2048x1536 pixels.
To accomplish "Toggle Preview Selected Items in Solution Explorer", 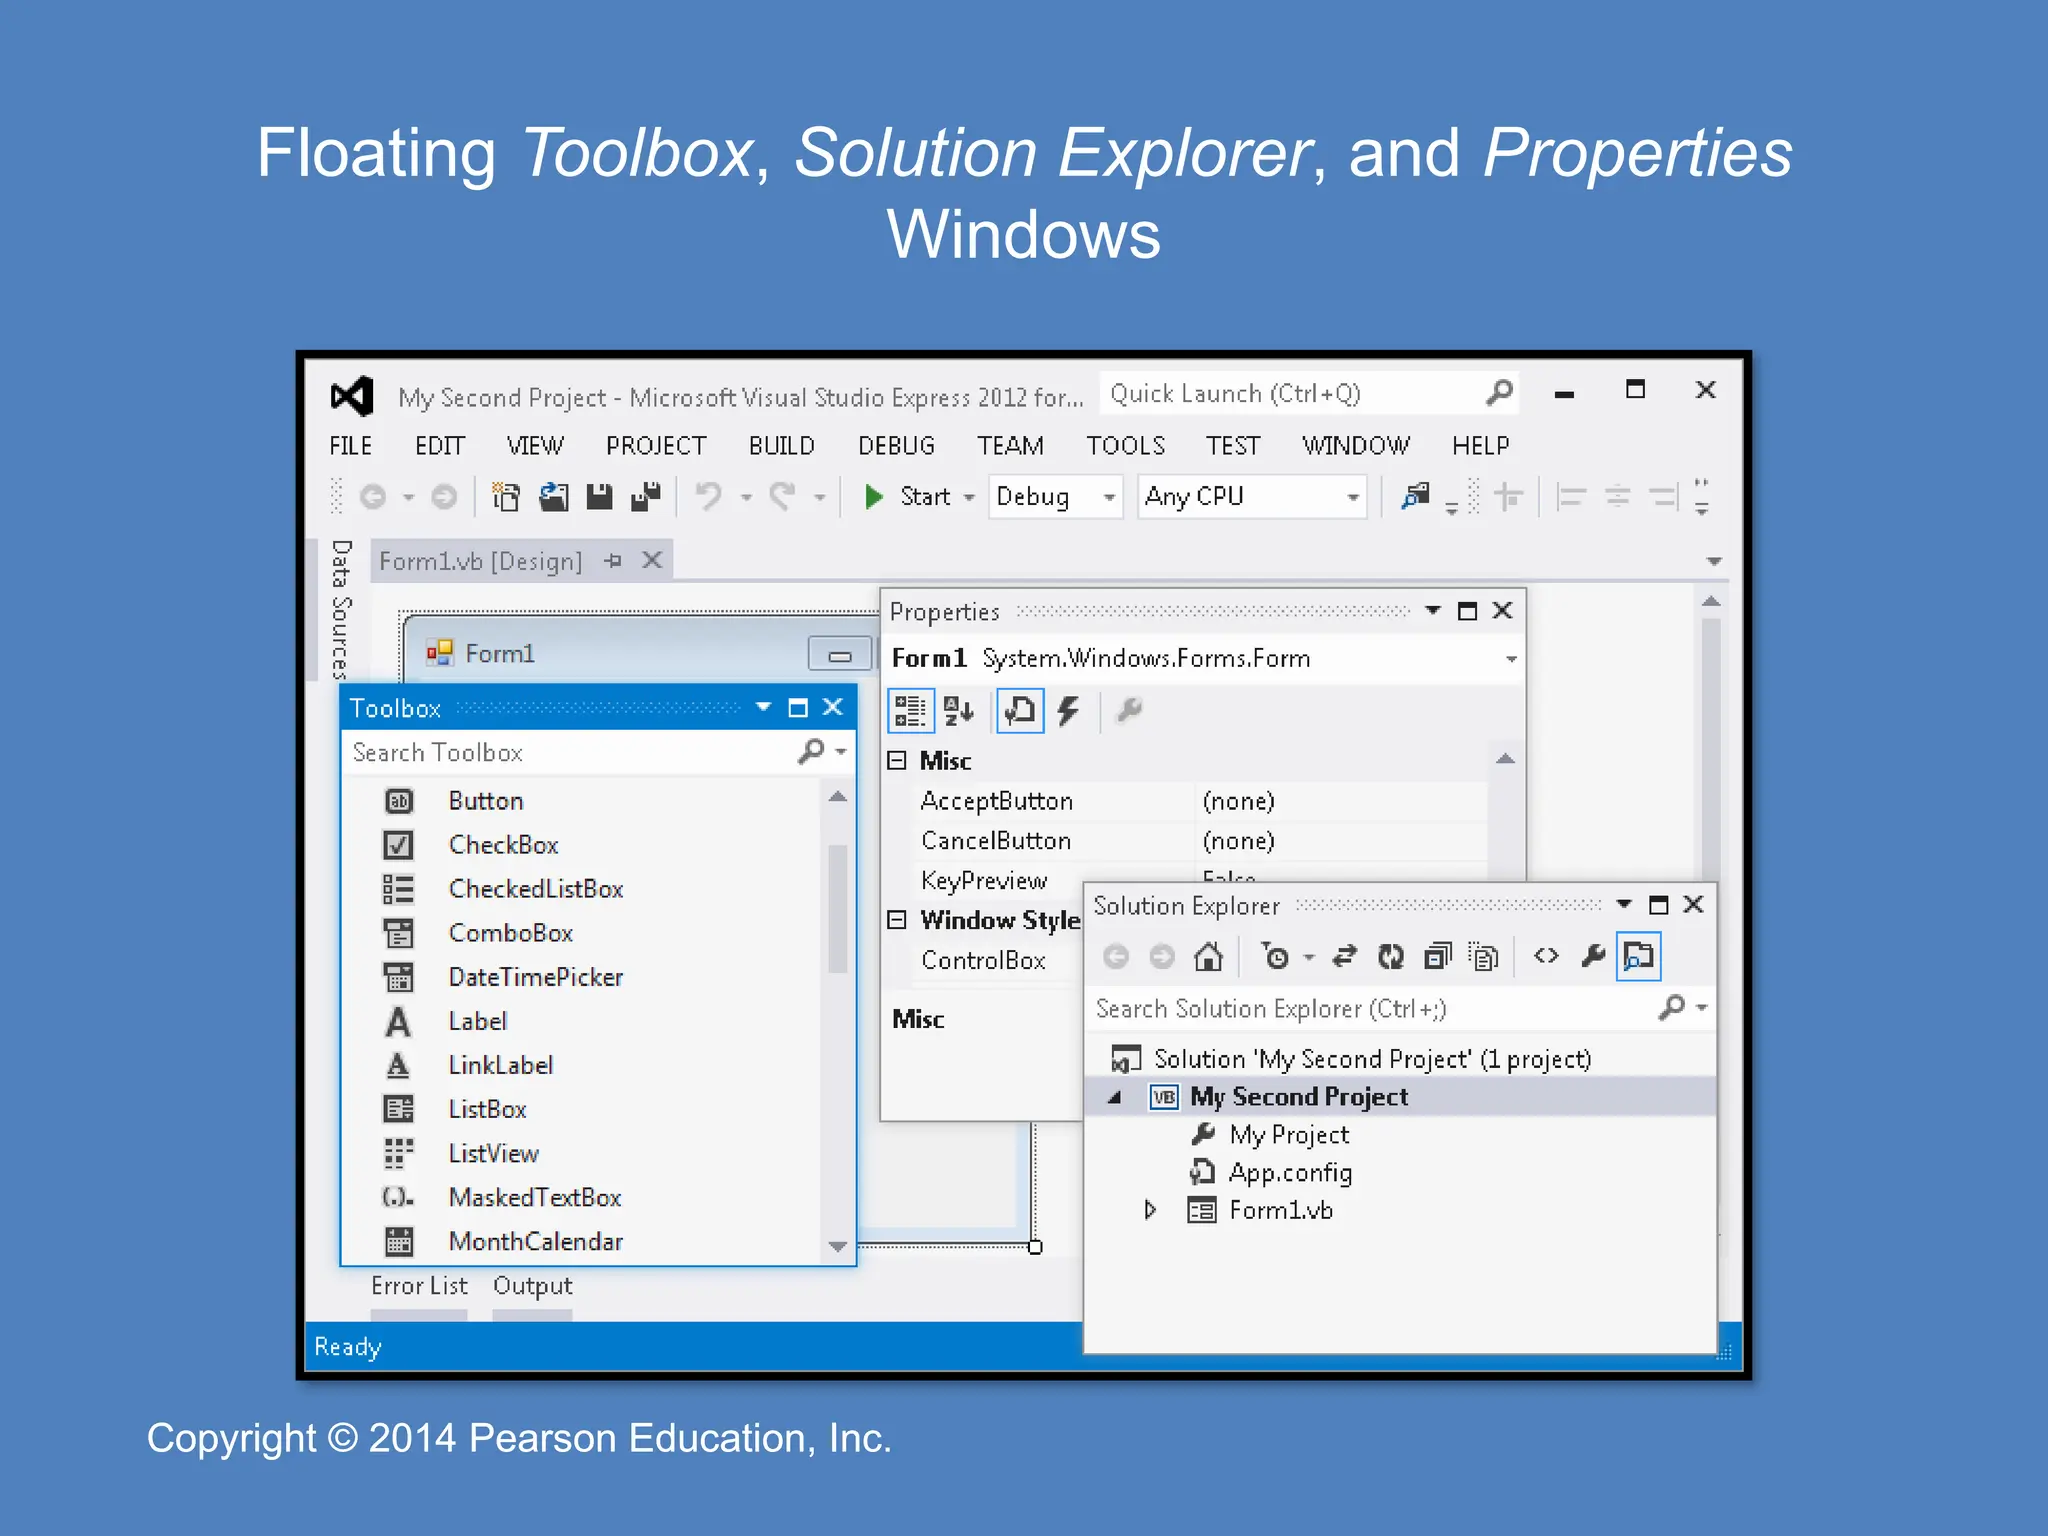I will pos(1639,957).
